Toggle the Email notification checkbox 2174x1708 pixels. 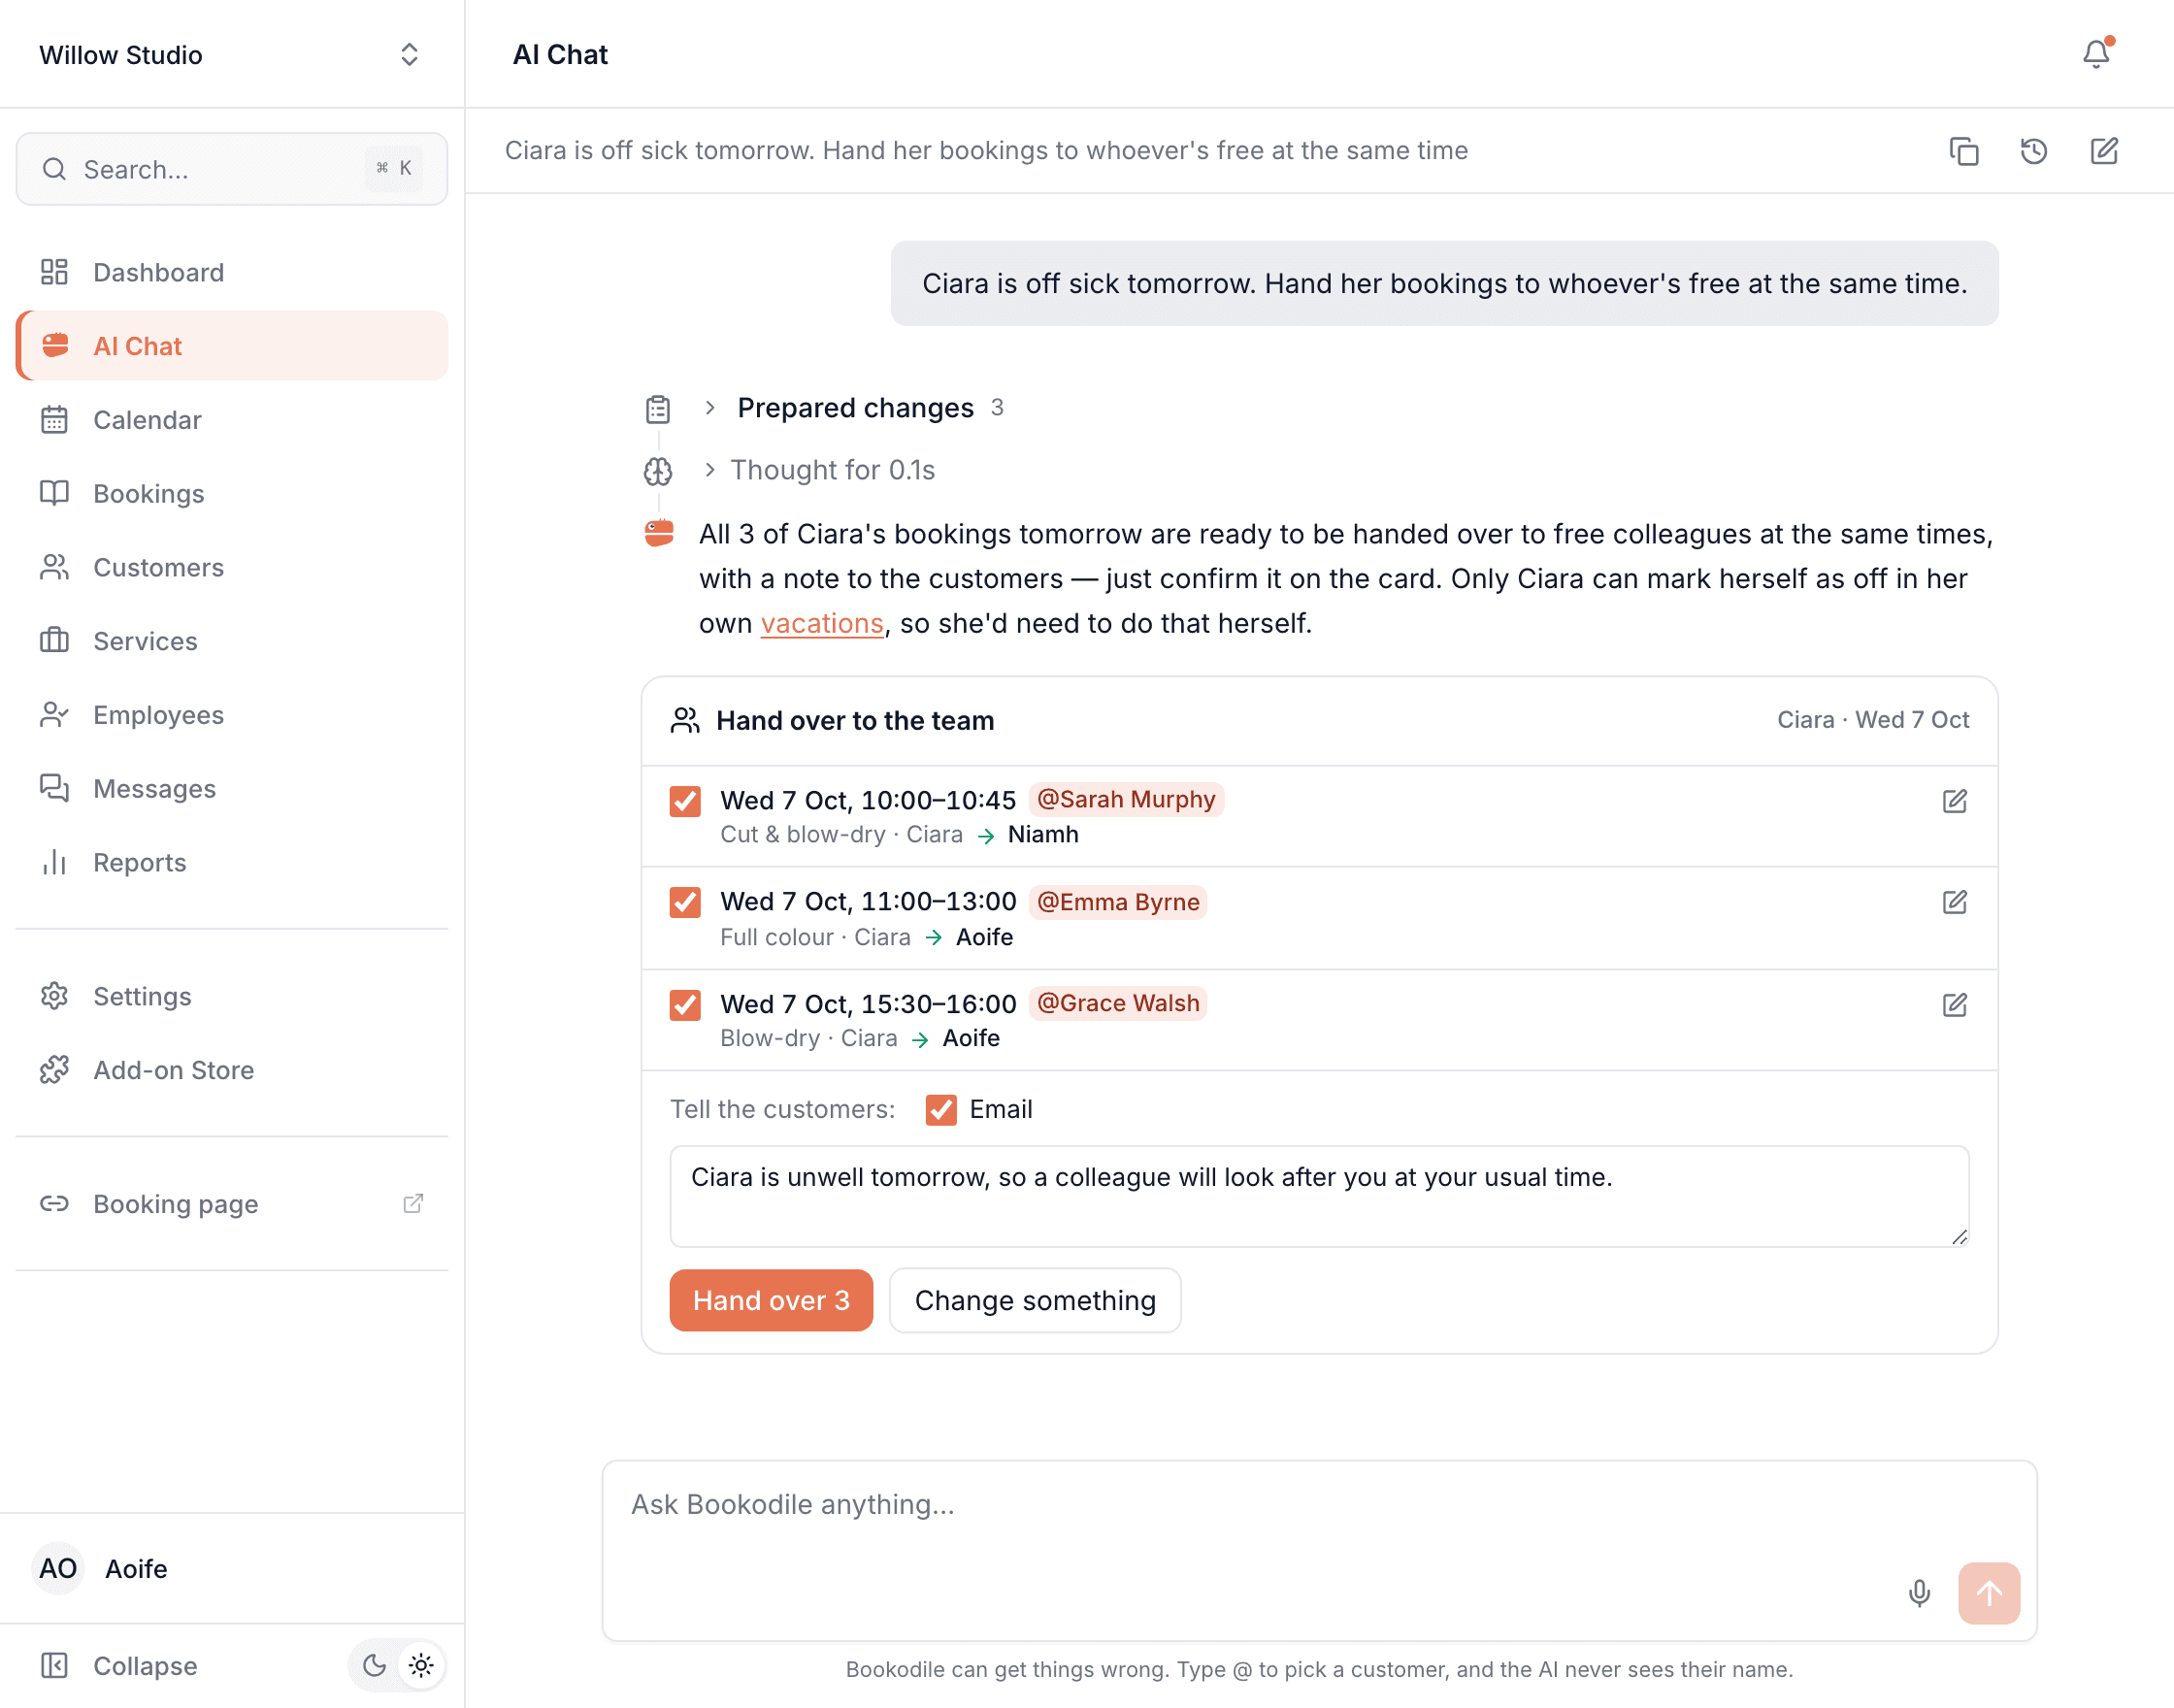(x=941, y=1109)
